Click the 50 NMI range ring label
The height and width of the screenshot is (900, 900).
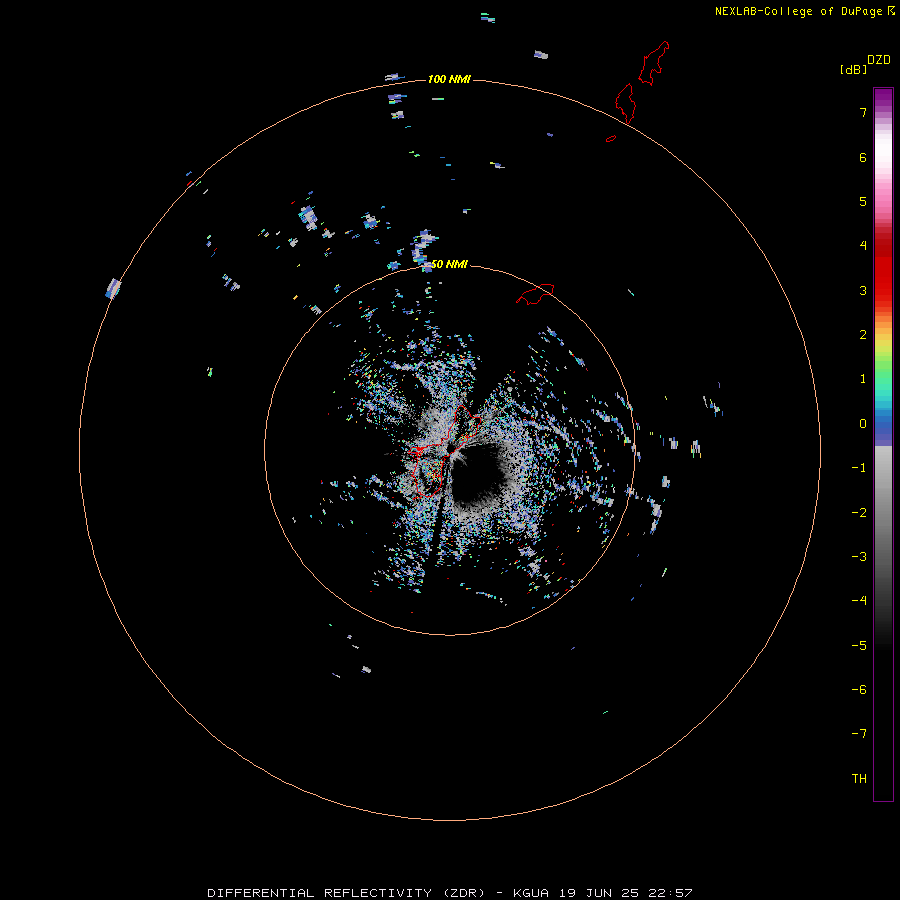pyautogui.click(x=449, y=264)
